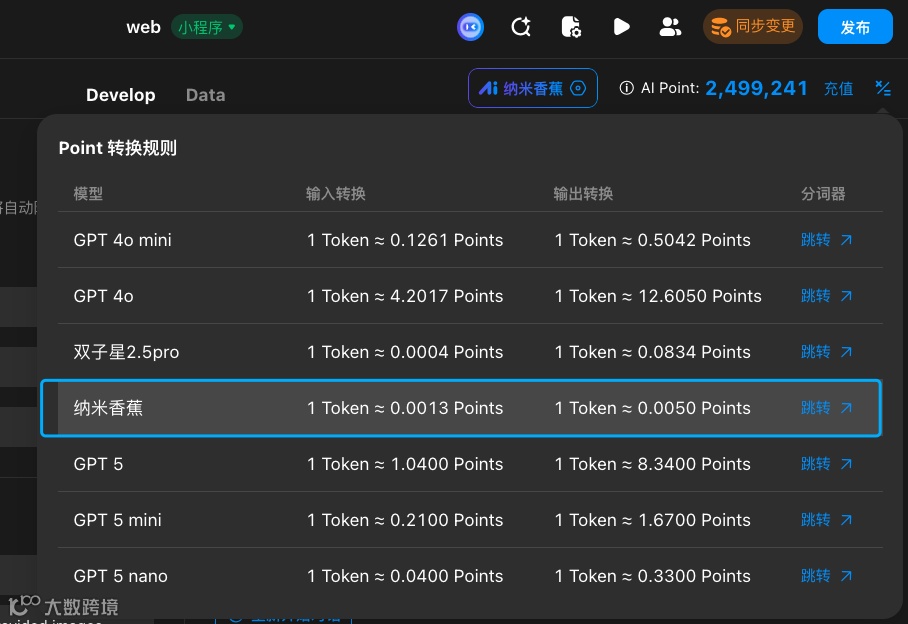This screenshot has height=624, width=908.
Task: Click the 分词器 column header
Action: (x=823, y=193)
